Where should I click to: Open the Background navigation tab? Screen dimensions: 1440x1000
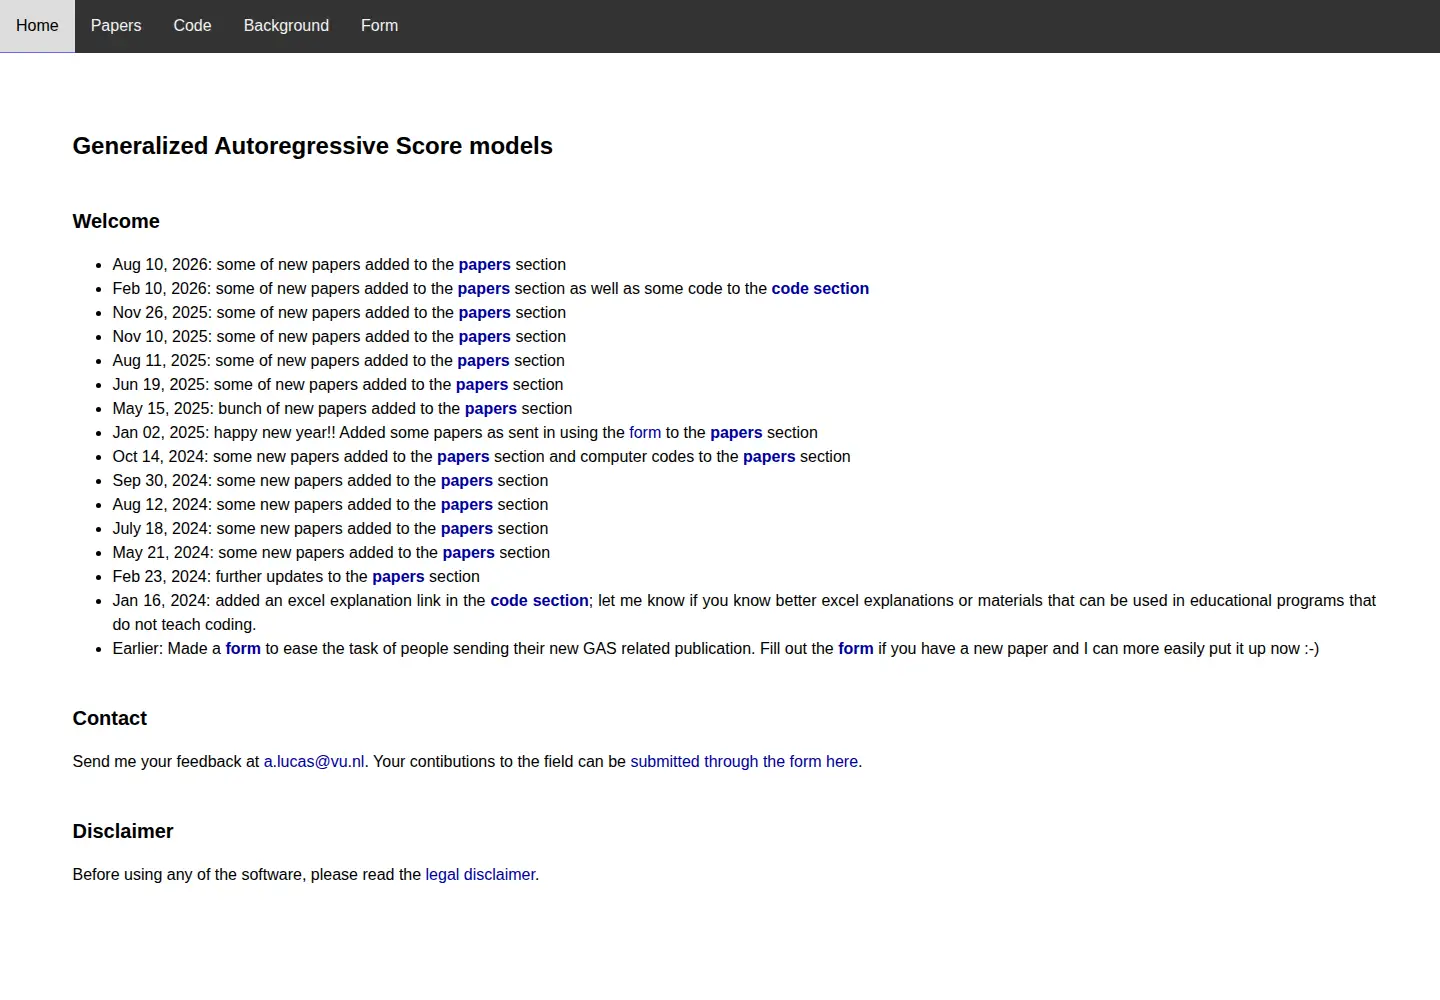[286, 26]
